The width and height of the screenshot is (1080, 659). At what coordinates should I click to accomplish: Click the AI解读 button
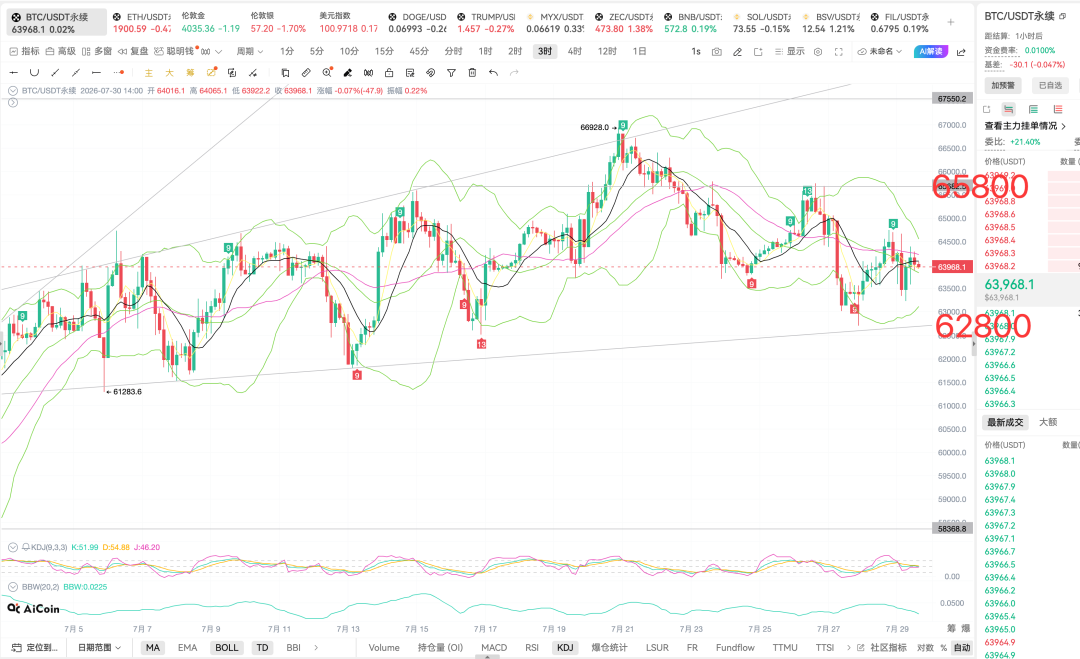[930, 52]
